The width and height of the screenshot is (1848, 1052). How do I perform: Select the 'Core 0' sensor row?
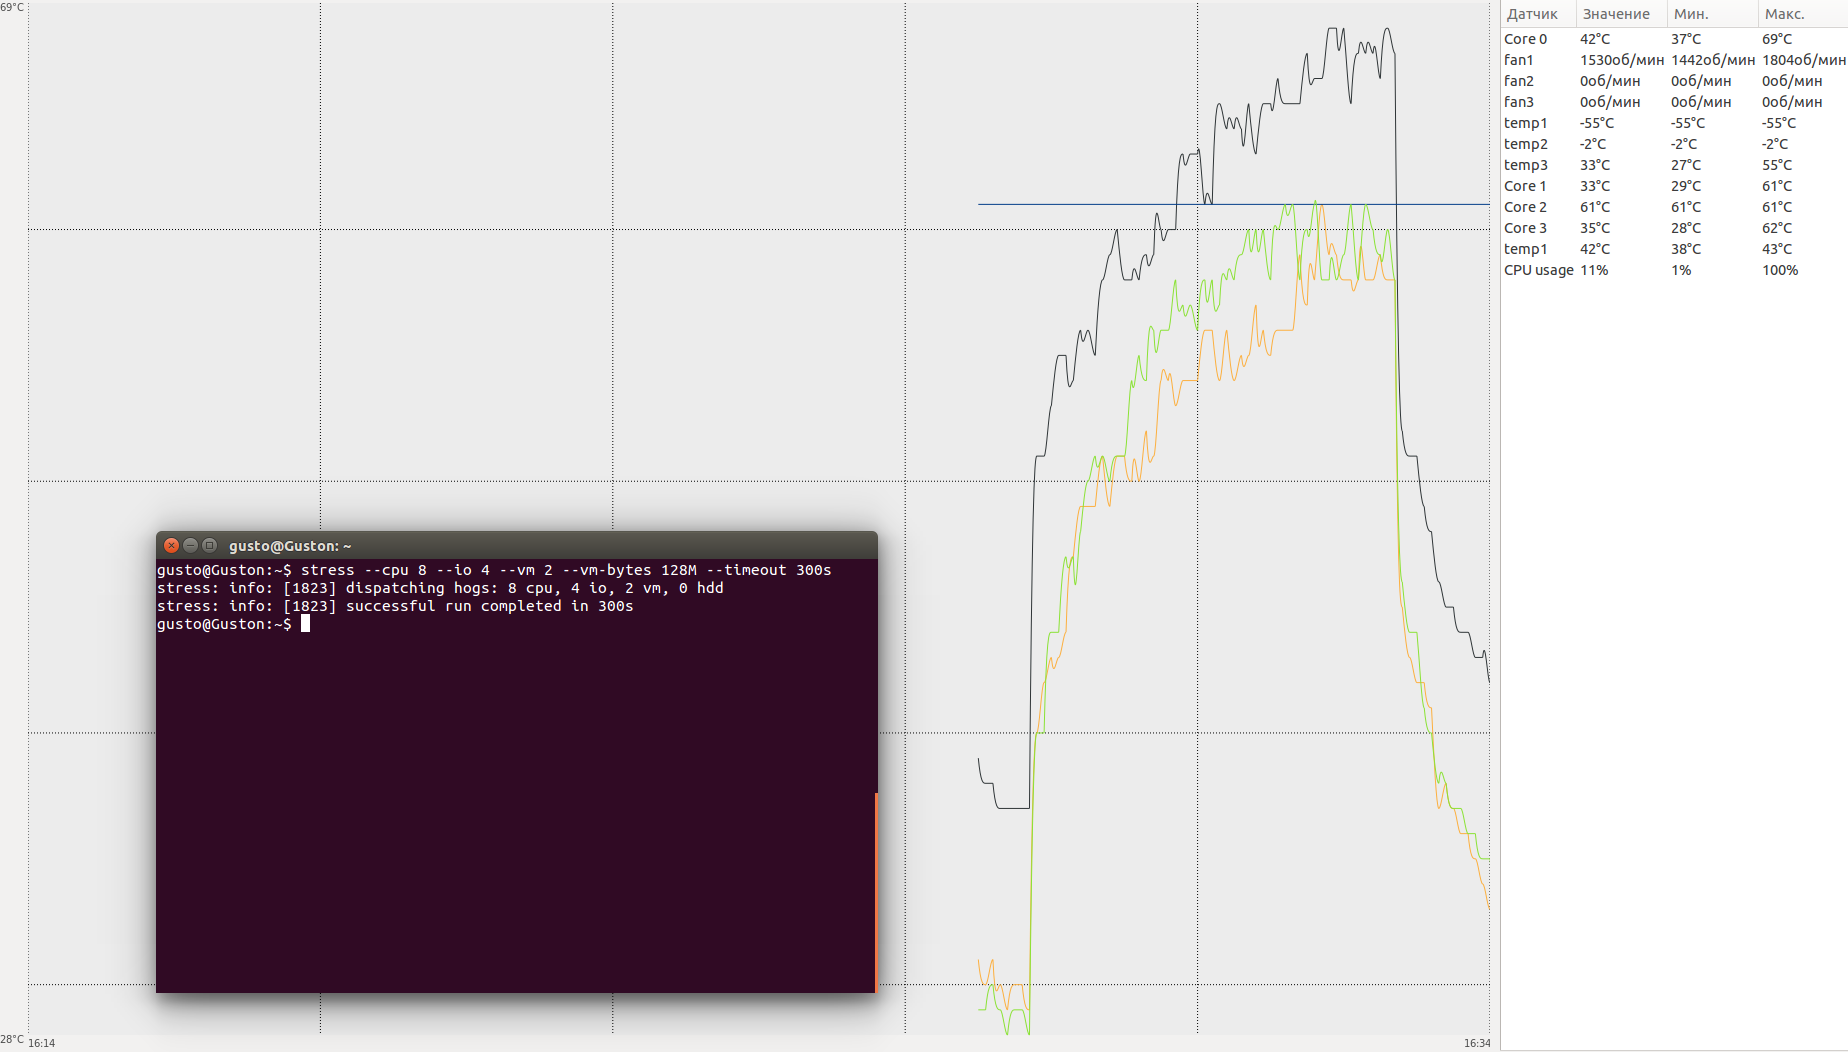point(1674,39)
